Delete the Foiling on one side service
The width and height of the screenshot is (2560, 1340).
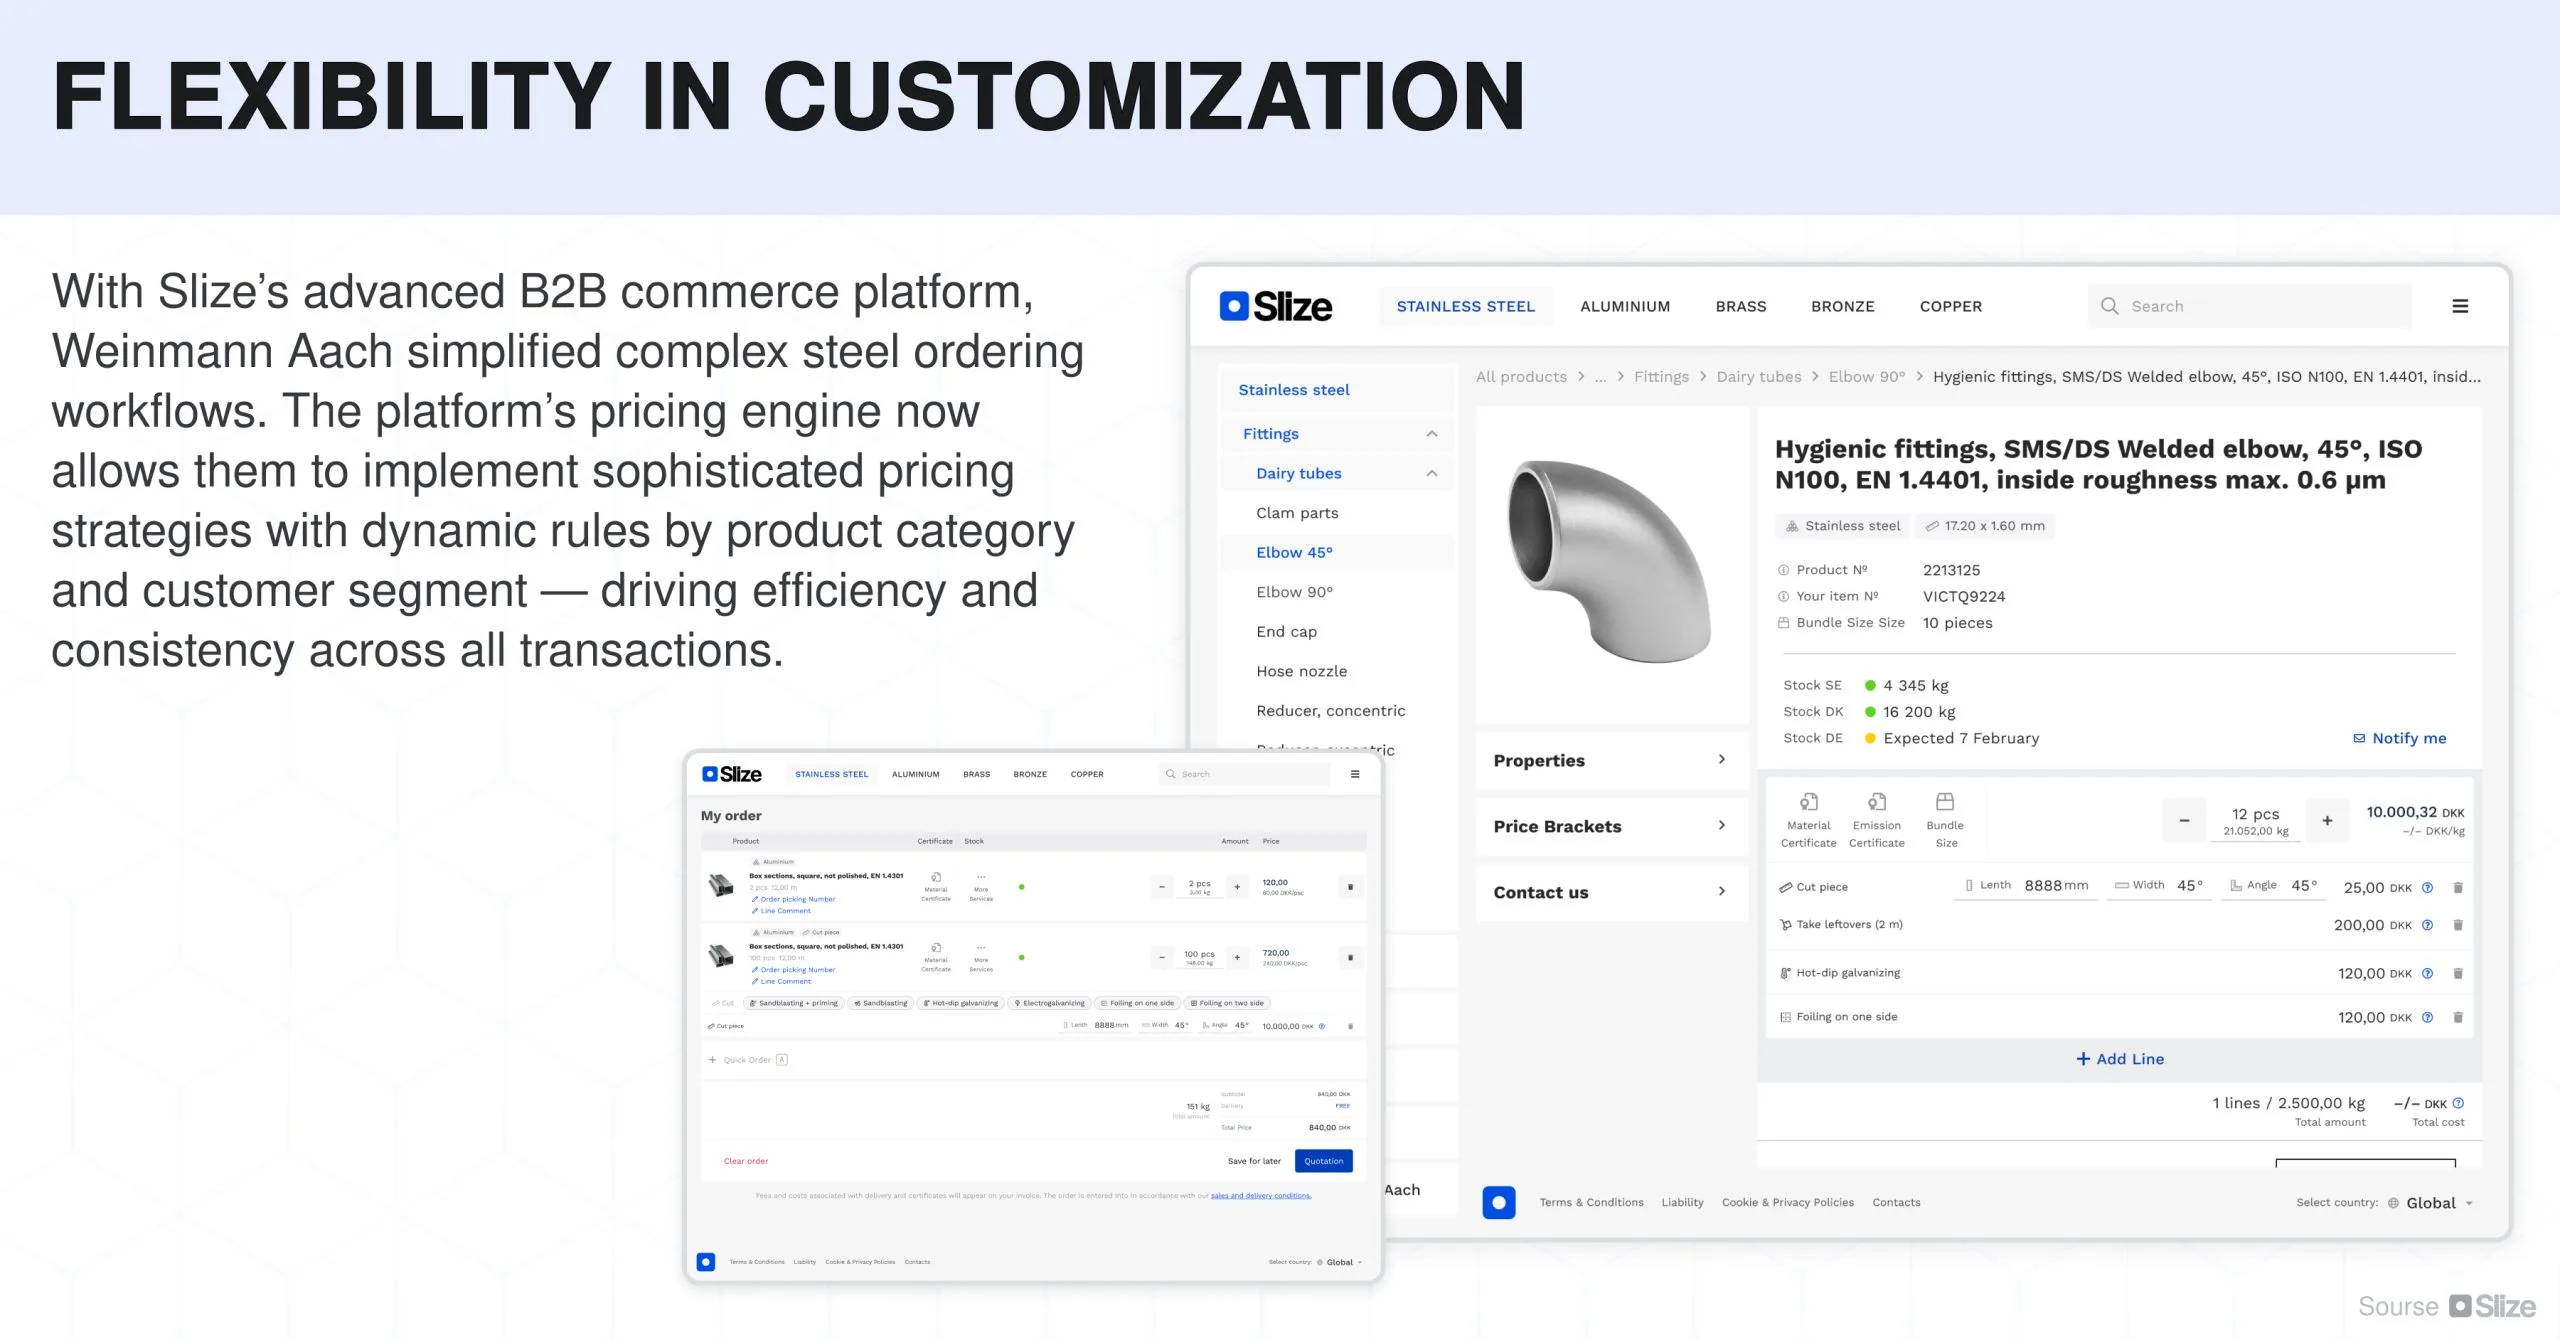2458,1018
